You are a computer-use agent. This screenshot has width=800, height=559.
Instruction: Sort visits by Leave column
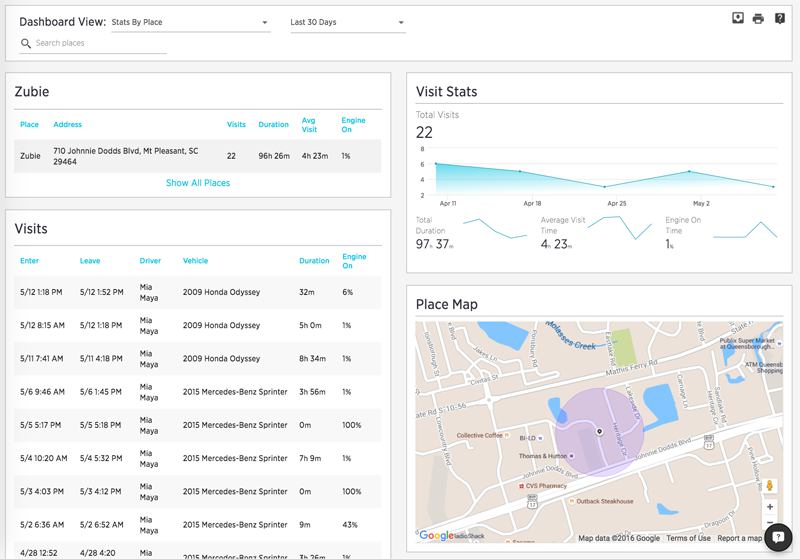click(x=90, y=261)
